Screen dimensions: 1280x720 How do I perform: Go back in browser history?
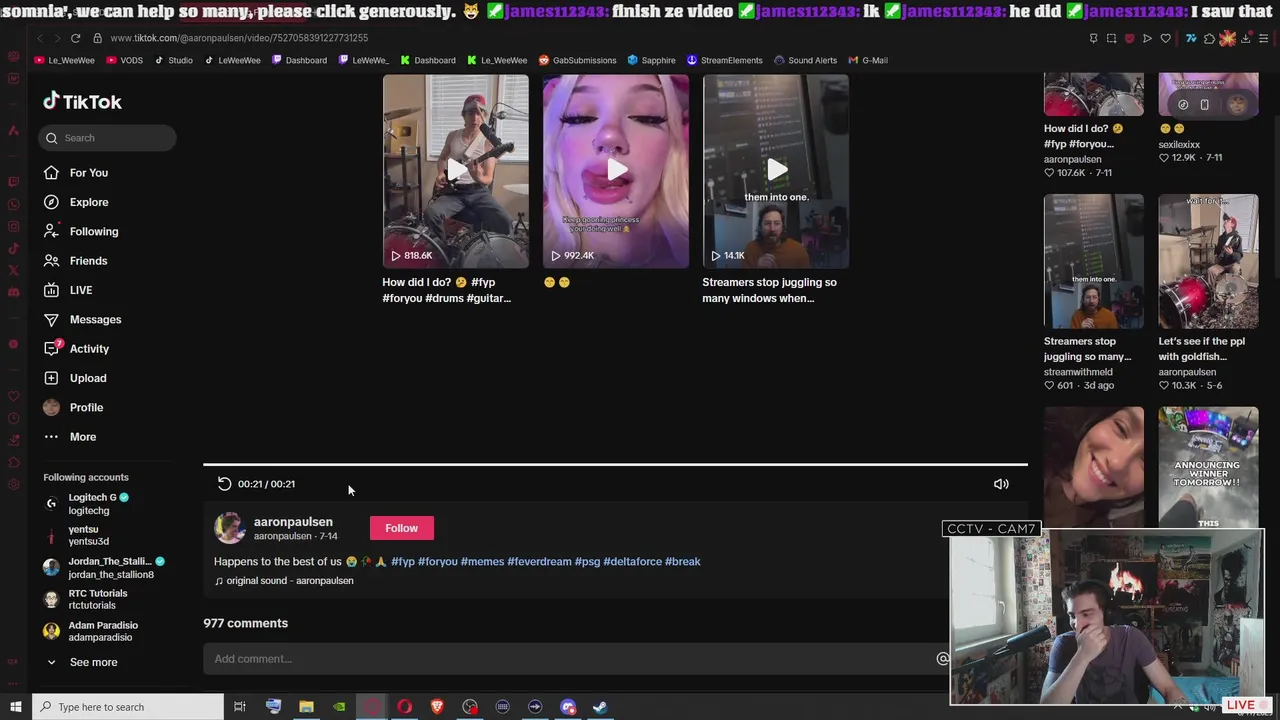click(40, 38)
